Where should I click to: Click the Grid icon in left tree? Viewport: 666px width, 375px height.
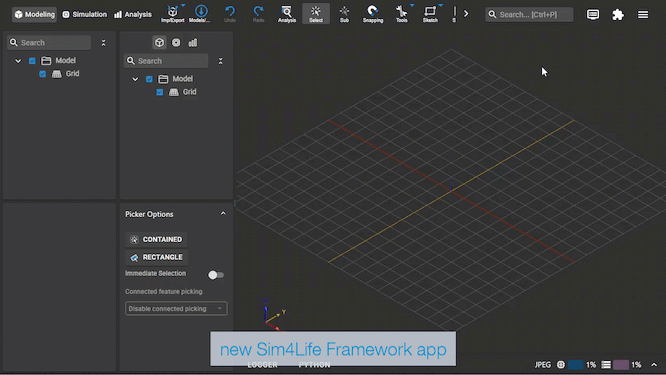point(56,74)
